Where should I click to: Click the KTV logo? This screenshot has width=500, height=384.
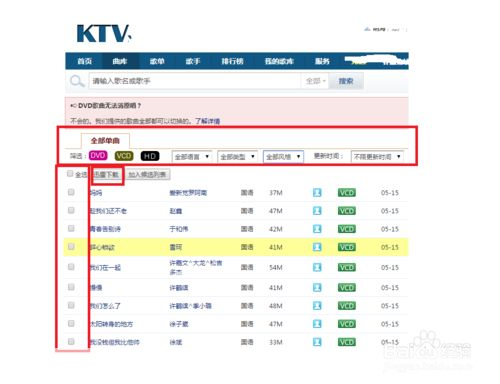(x=104, y=33)
